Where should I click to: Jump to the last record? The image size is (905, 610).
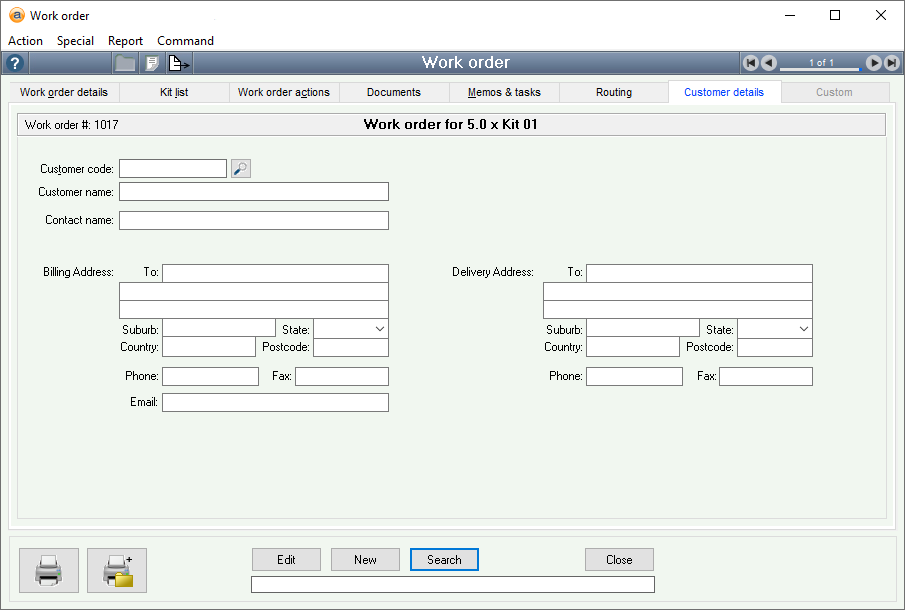[891, 63]
